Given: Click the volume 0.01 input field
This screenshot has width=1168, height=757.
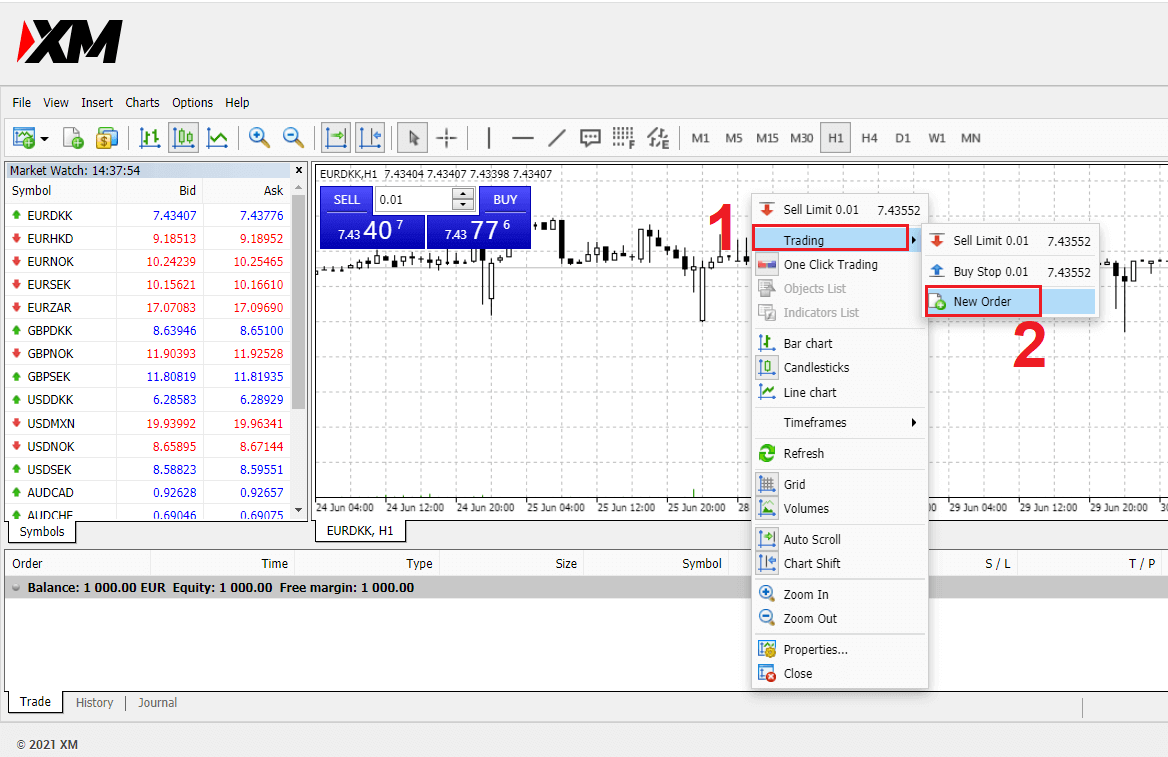Looking at the screenshot, I should coord(413,200).
